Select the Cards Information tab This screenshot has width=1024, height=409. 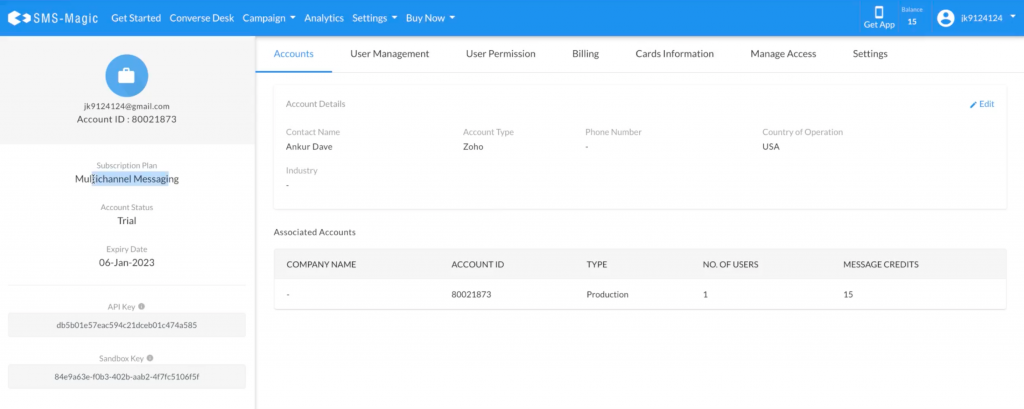point(674,54)
